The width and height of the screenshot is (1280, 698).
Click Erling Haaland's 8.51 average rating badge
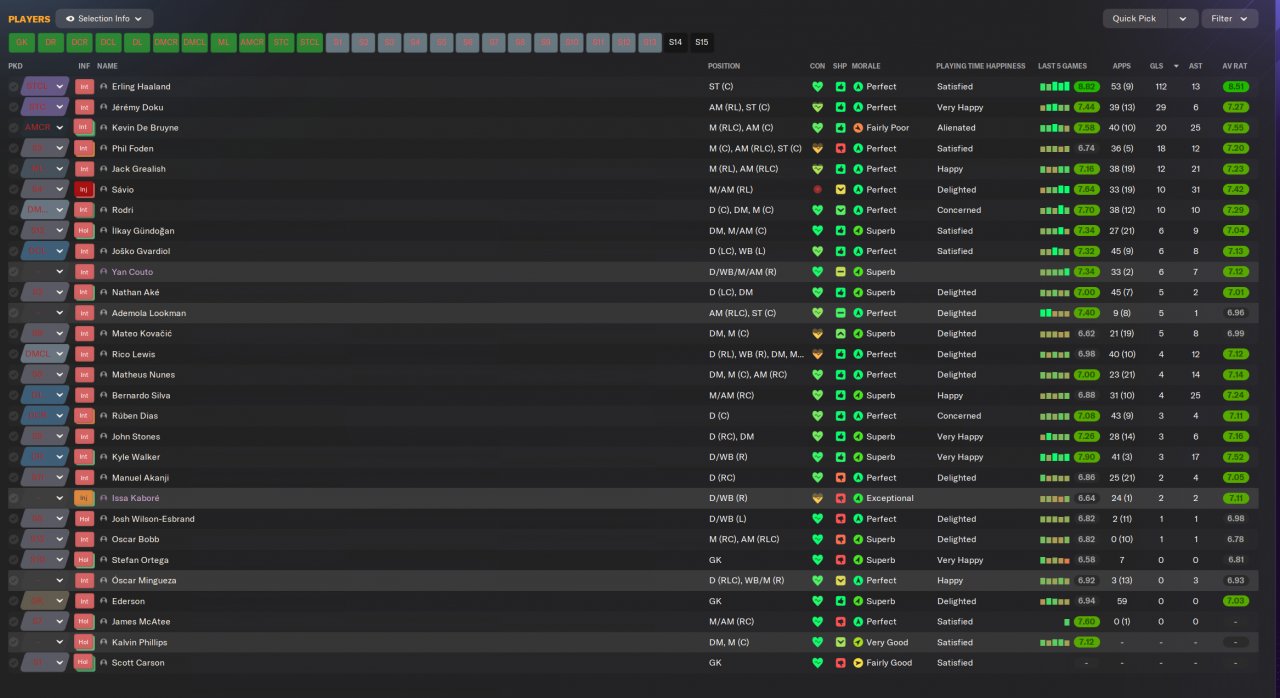point(1236,87)
